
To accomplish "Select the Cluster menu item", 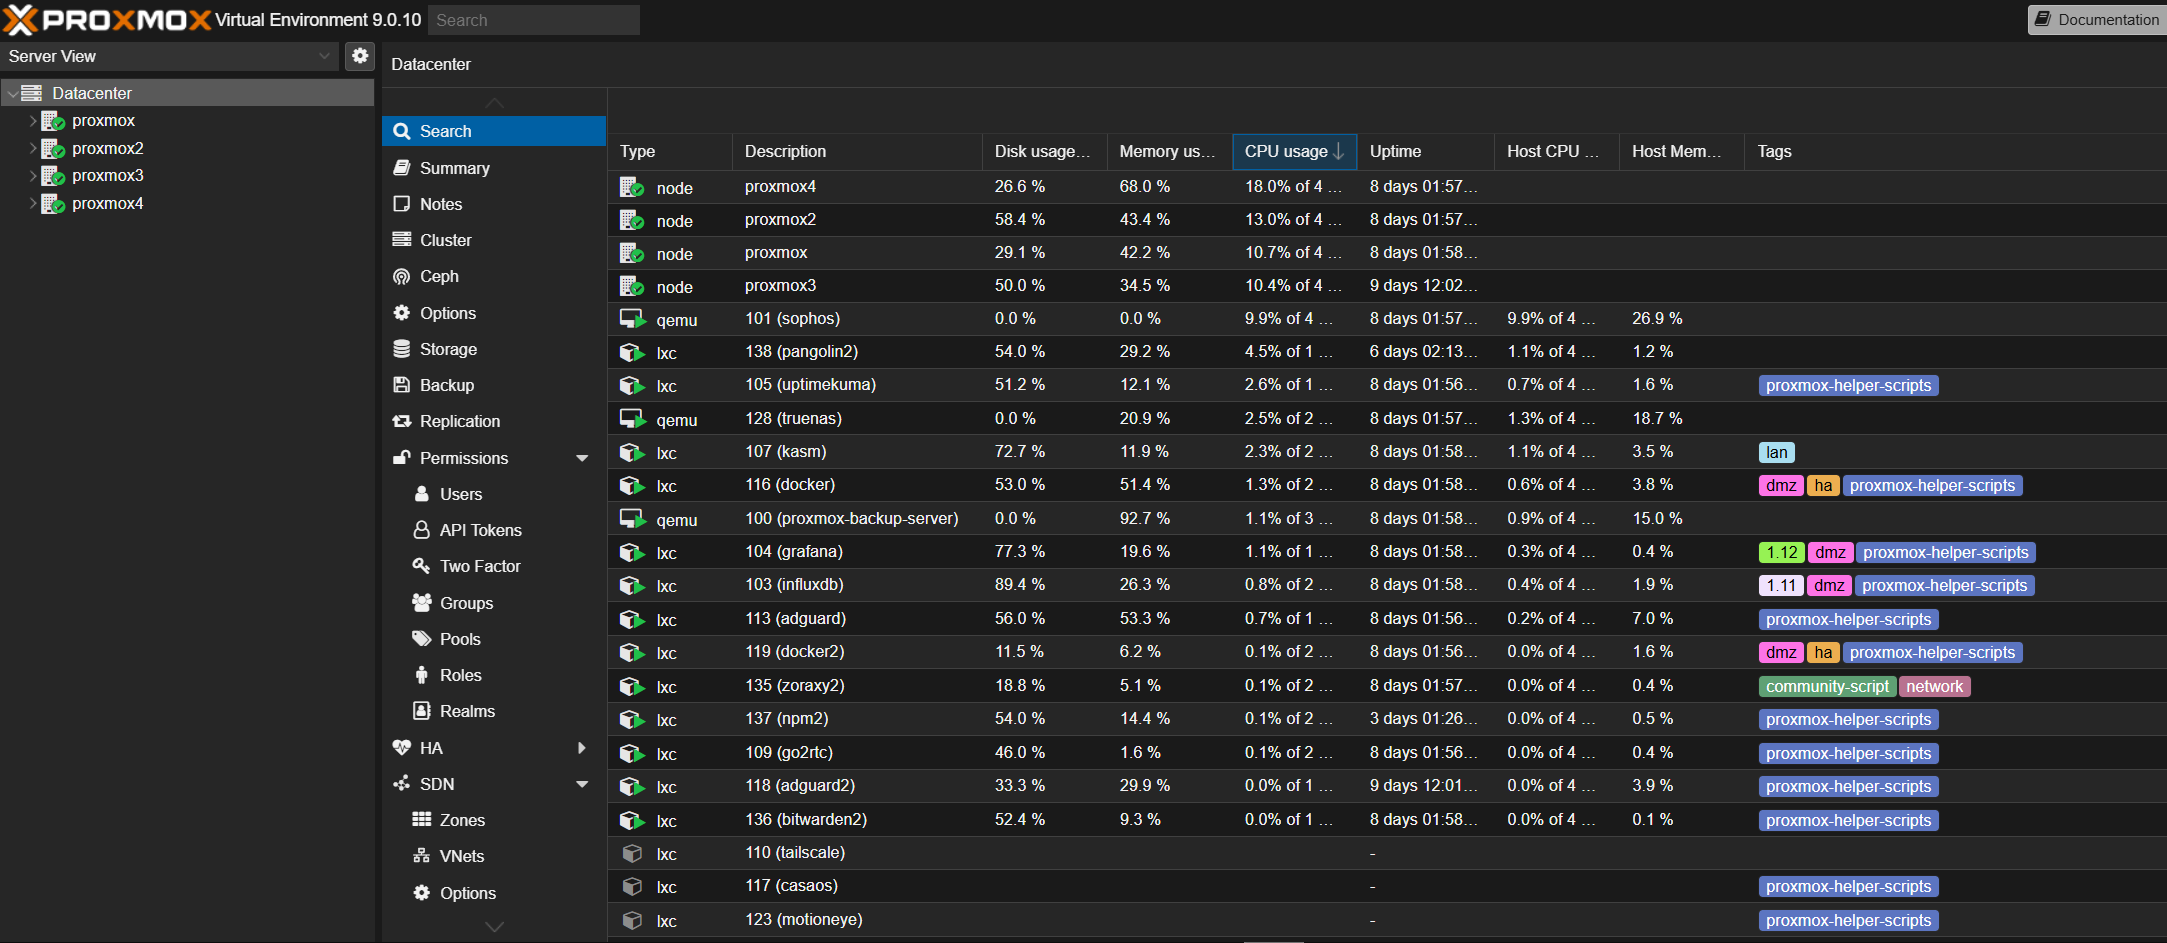I will point(445,240).
